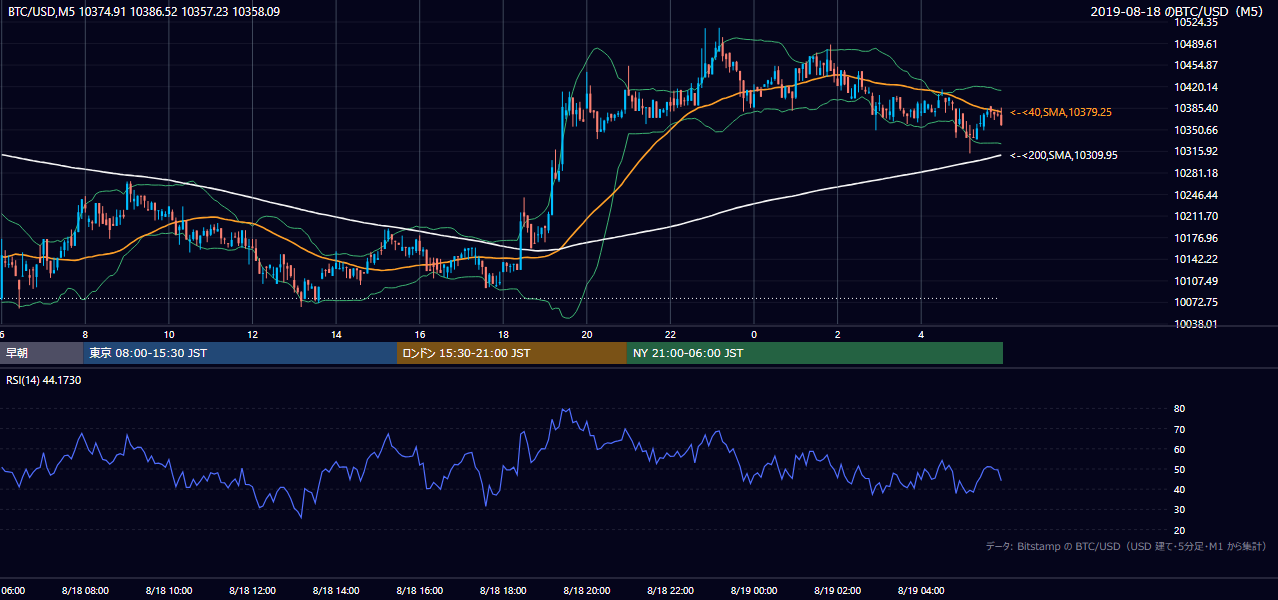Click the Bitstamp data source note
Image resolution: width=1278 pixels, height=600 pixels.
click(x=1126, y=547)
